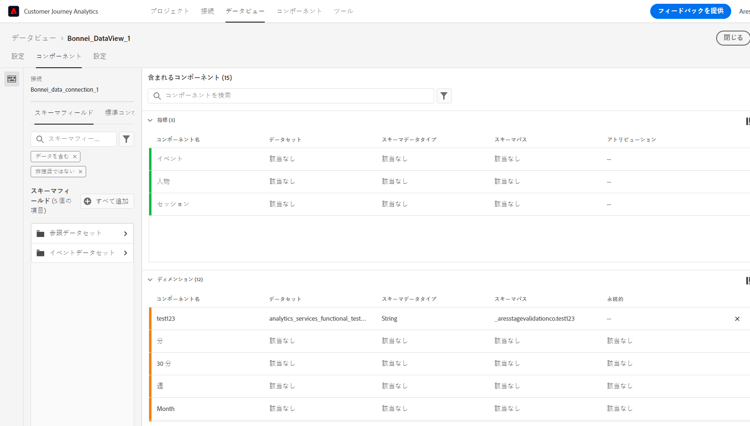Click the analytics_services_functional_test dataset cell
The height and width of the screenshot is (426, 750).
click(x=318, y=319)
